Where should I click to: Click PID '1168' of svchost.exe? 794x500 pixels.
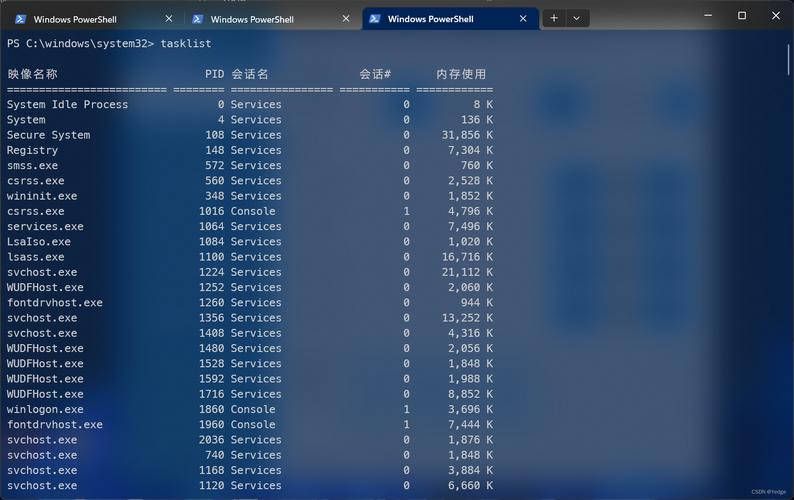point(211,470)
